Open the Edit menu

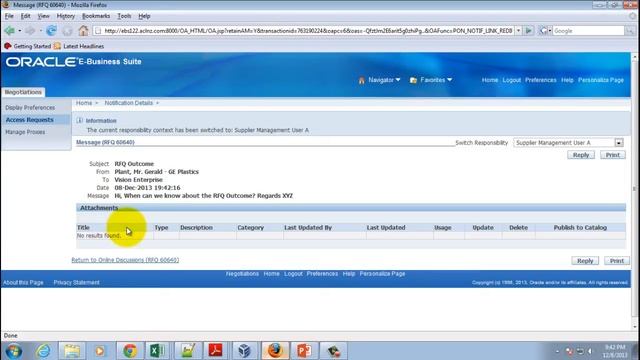click(25, 16)
